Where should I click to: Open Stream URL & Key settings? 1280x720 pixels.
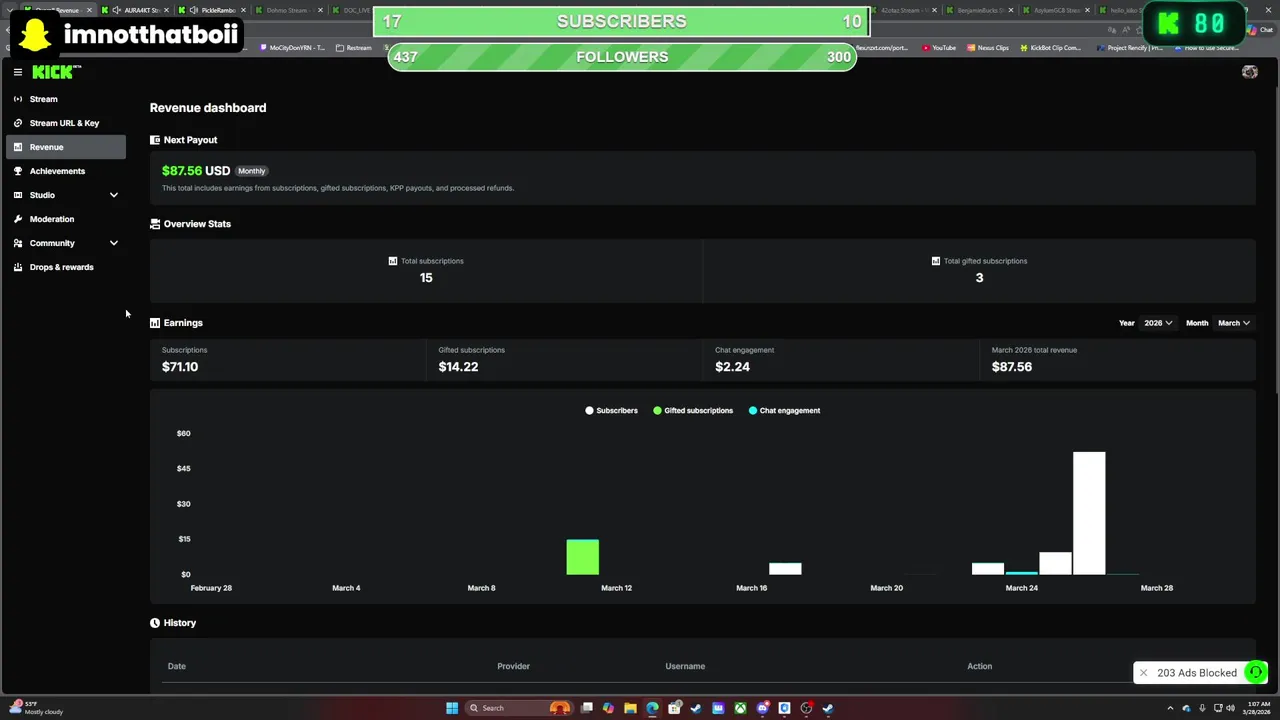click(x=66, y=123)
